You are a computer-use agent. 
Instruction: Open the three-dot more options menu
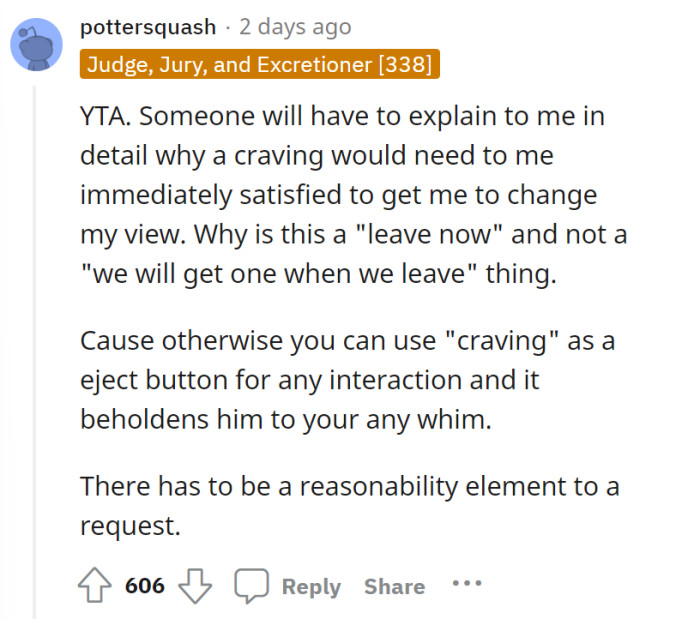(x=466, y=584)
